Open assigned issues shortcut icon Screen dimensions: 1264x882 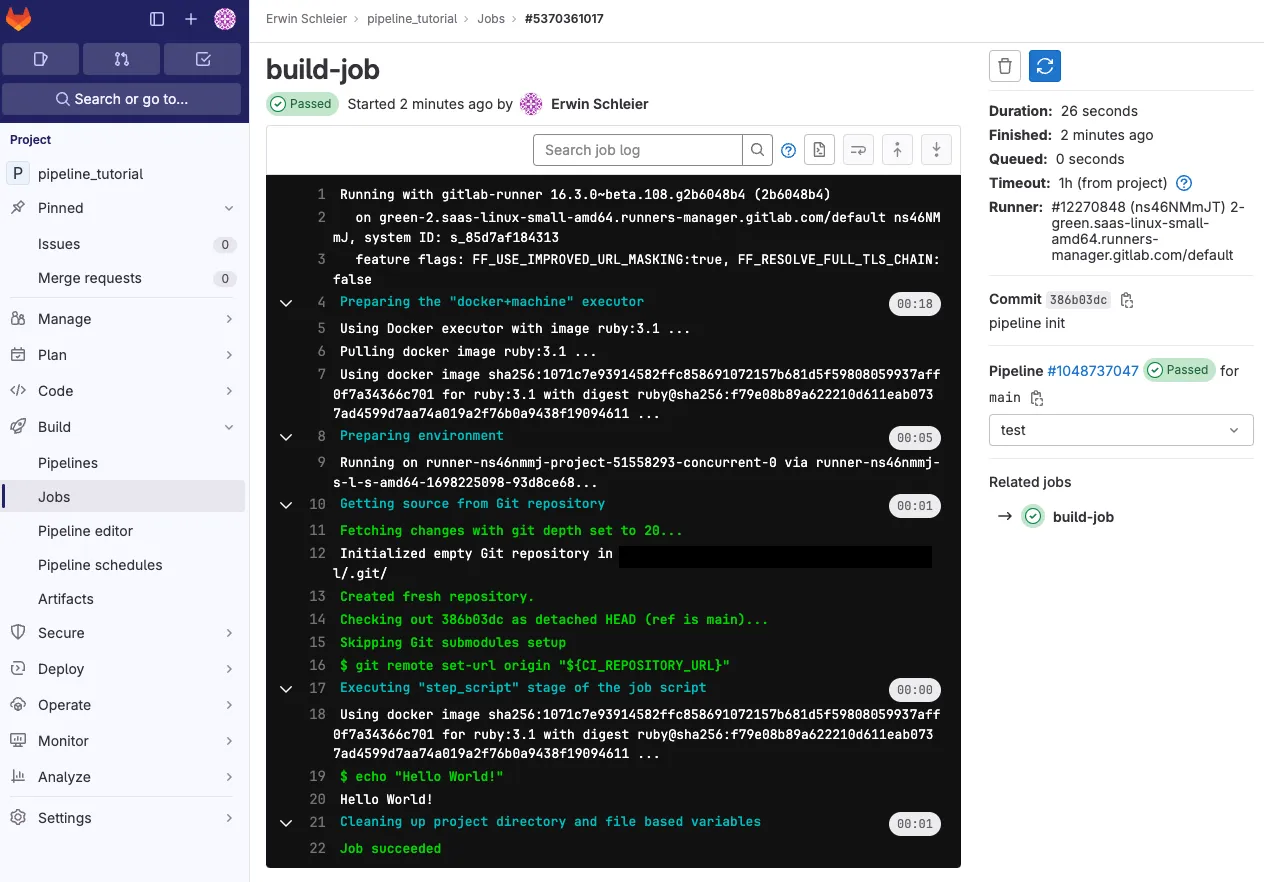coord(41,59)
